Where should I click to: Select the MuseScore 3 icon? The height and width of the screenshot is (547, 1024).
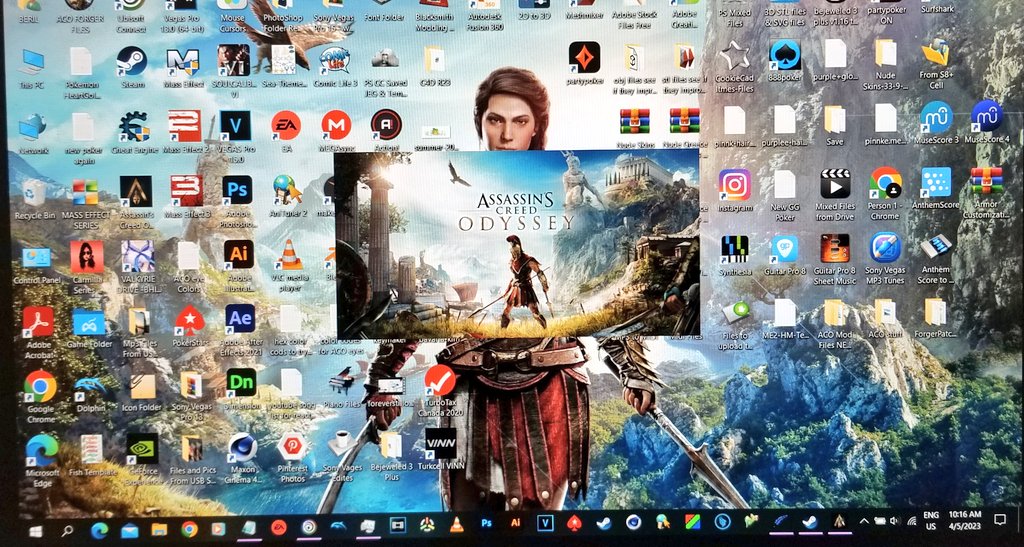936,117
